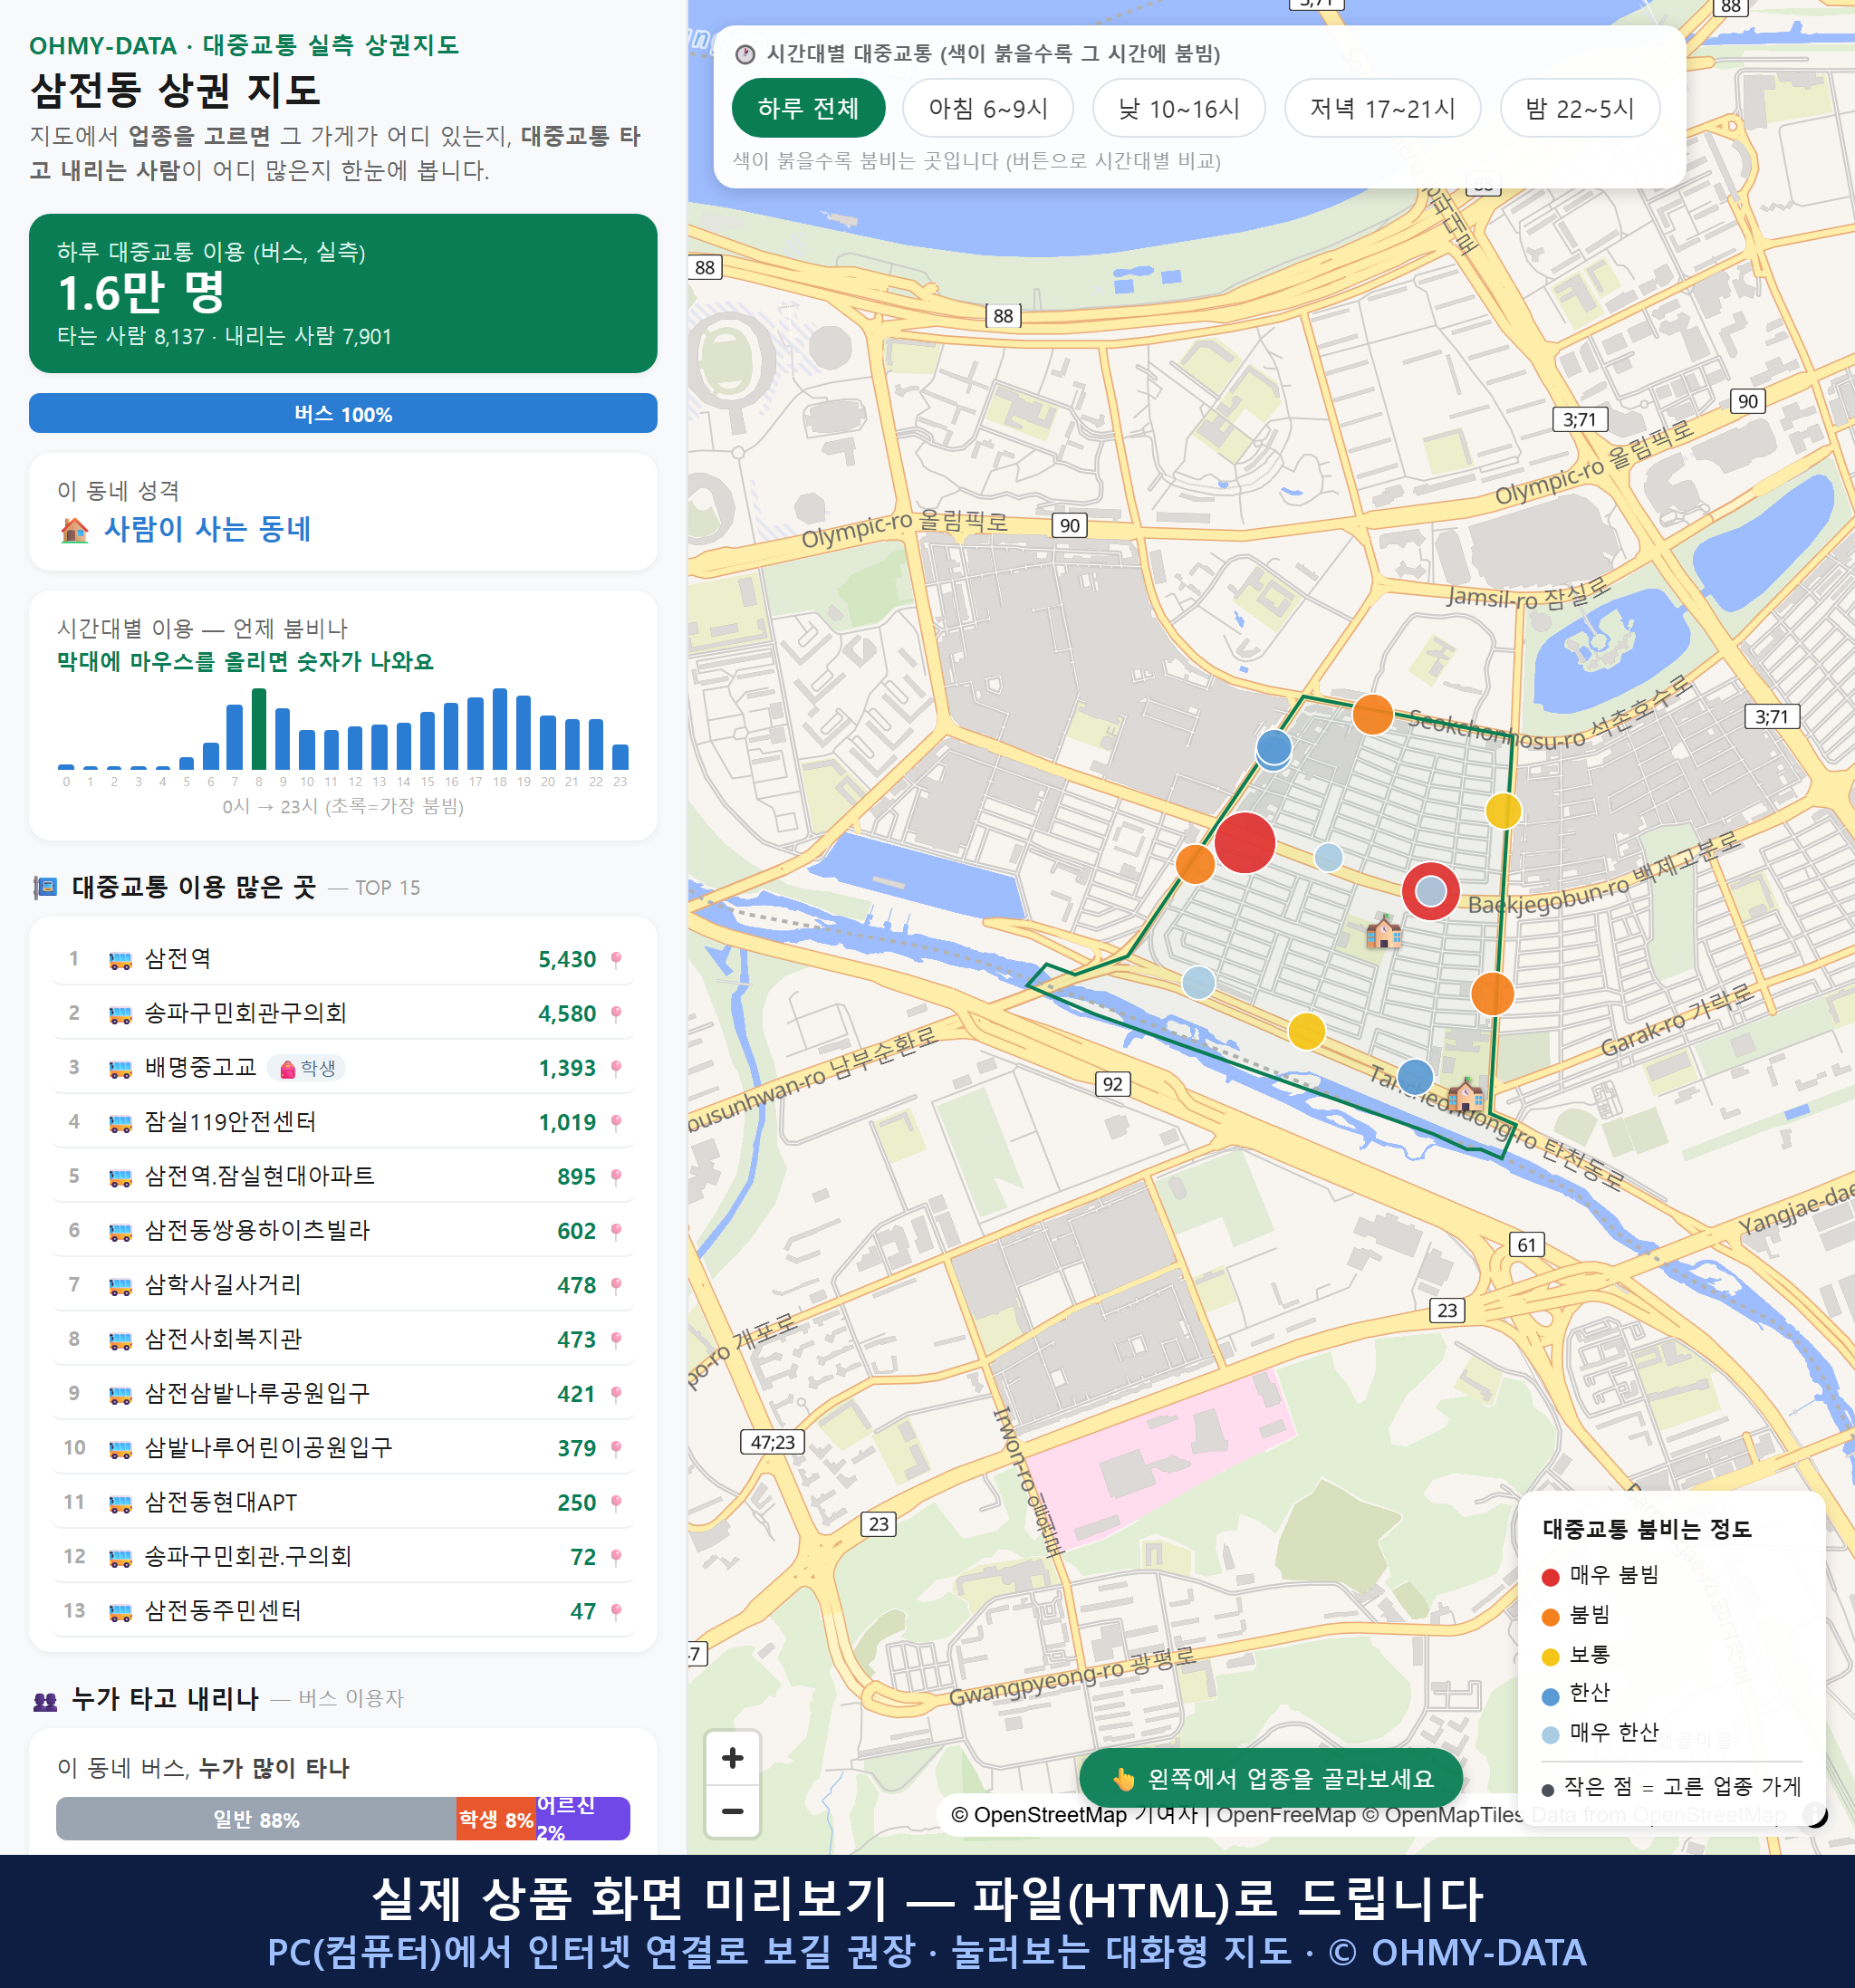1855x1988 pixels.
Task: Select the 삼전역.잠실현대아파트 stop row
Action: coord(343,1176)
